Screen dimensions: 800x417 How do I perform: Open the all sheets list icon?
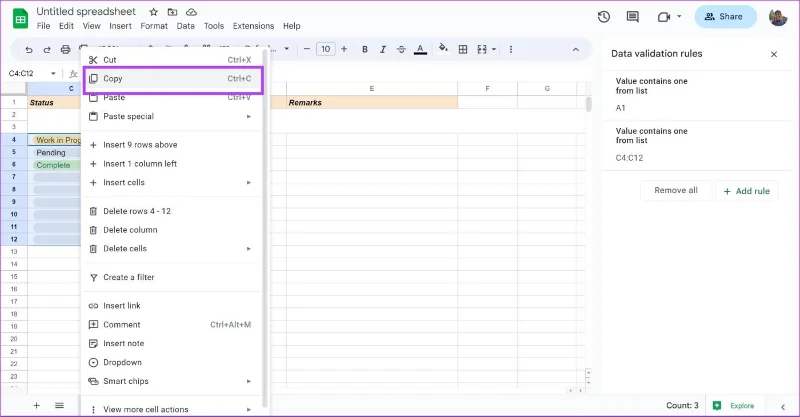coord(60,406)
